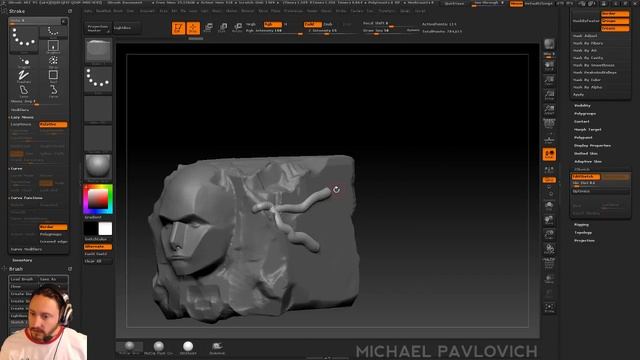Click Load Brush in the Brush palette
The width and height of the screenshot is (640, 360).
[x=23, y=279]
